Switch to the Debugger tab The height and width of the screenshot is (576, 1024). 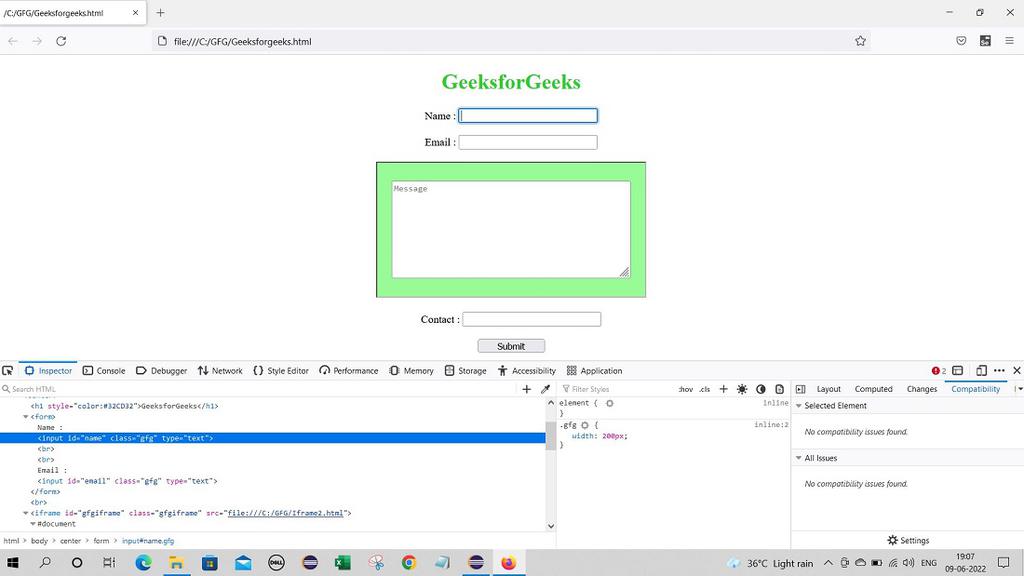[161, 370]
